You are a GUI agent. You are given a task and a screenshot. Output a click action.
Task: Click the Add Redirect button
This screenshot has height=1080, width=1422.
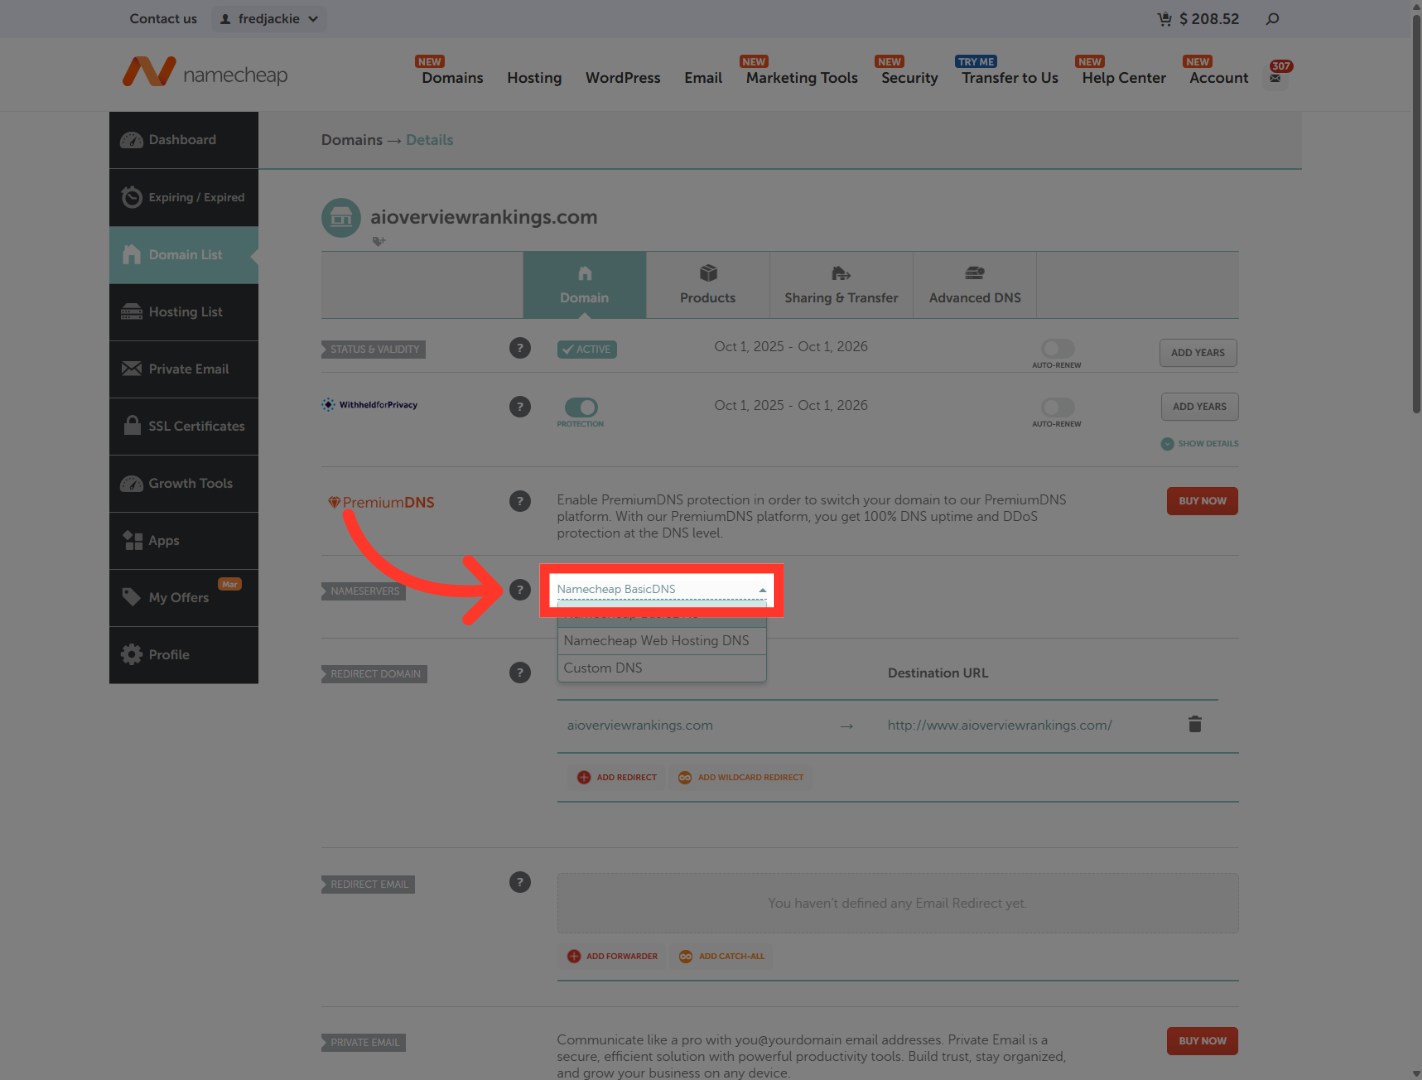(x=616, y=777)
